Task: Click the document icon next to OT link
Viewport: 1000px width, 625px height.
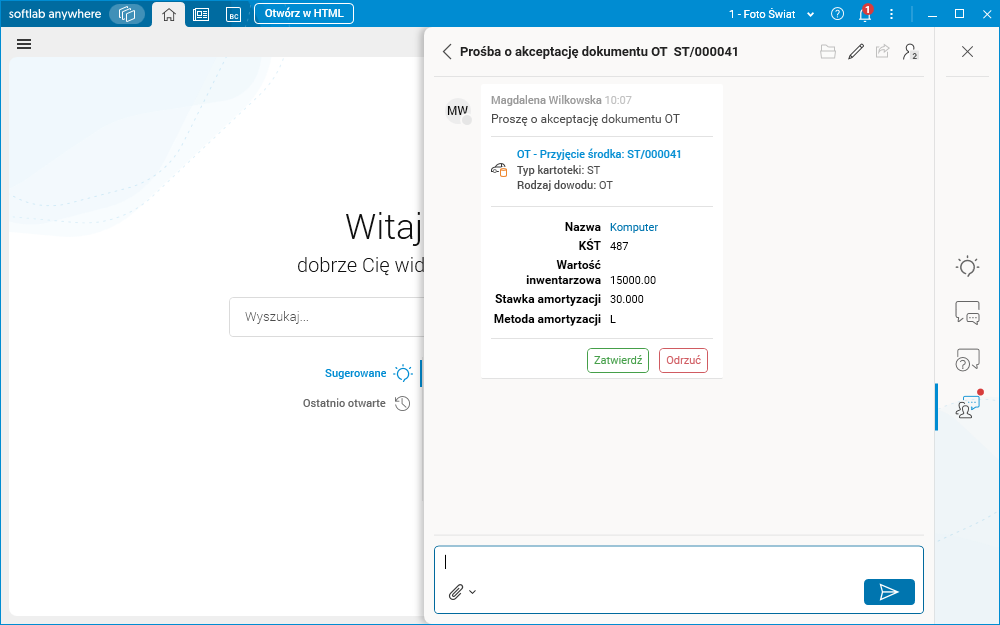Action: click(499, 170)
